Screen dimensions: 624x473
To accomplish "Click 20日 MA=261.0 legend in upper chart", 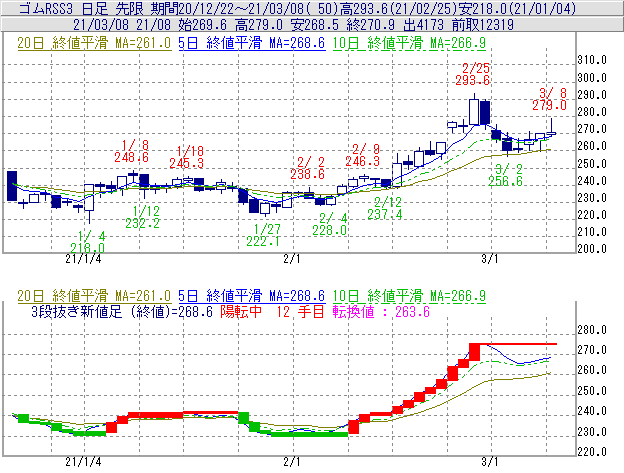I will coord(88,44).
